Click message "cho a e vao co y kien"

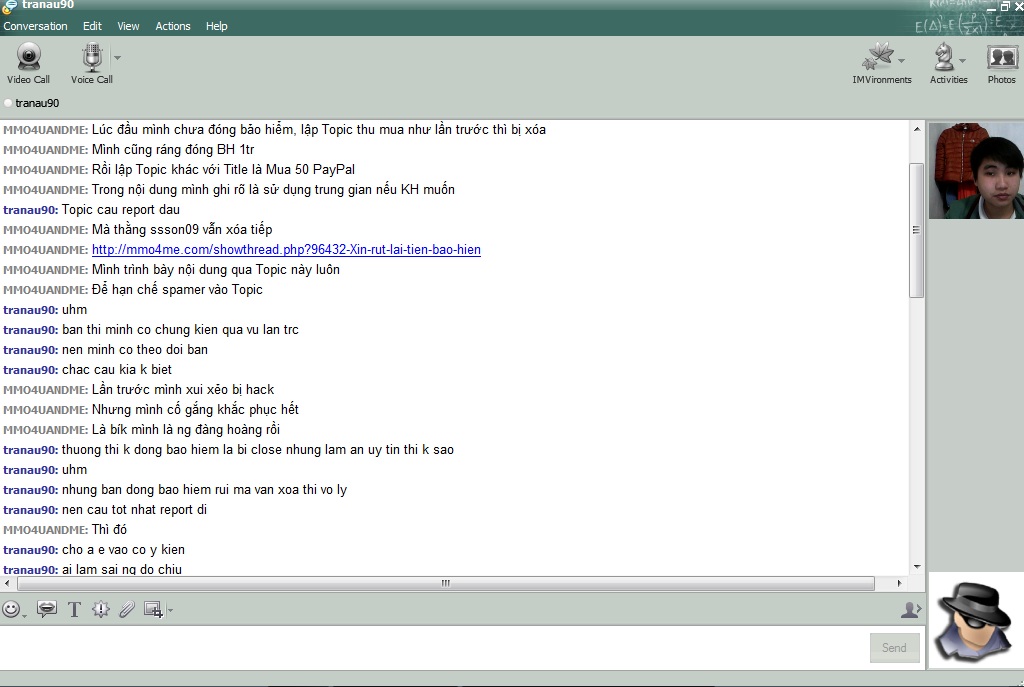(123, 550)
